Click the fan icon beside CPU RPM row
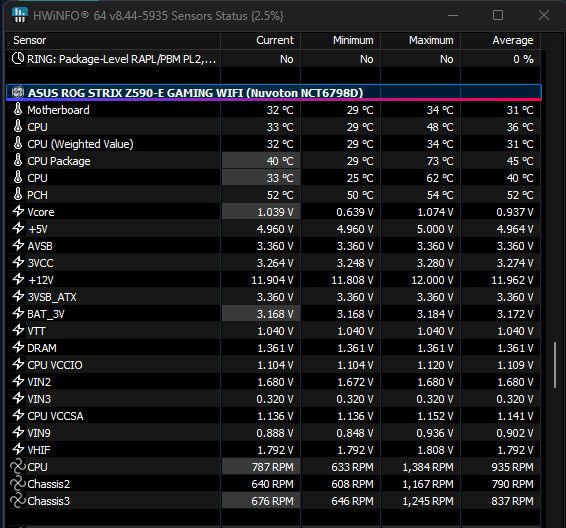This screenshot has height=528, width=566. 18,466
